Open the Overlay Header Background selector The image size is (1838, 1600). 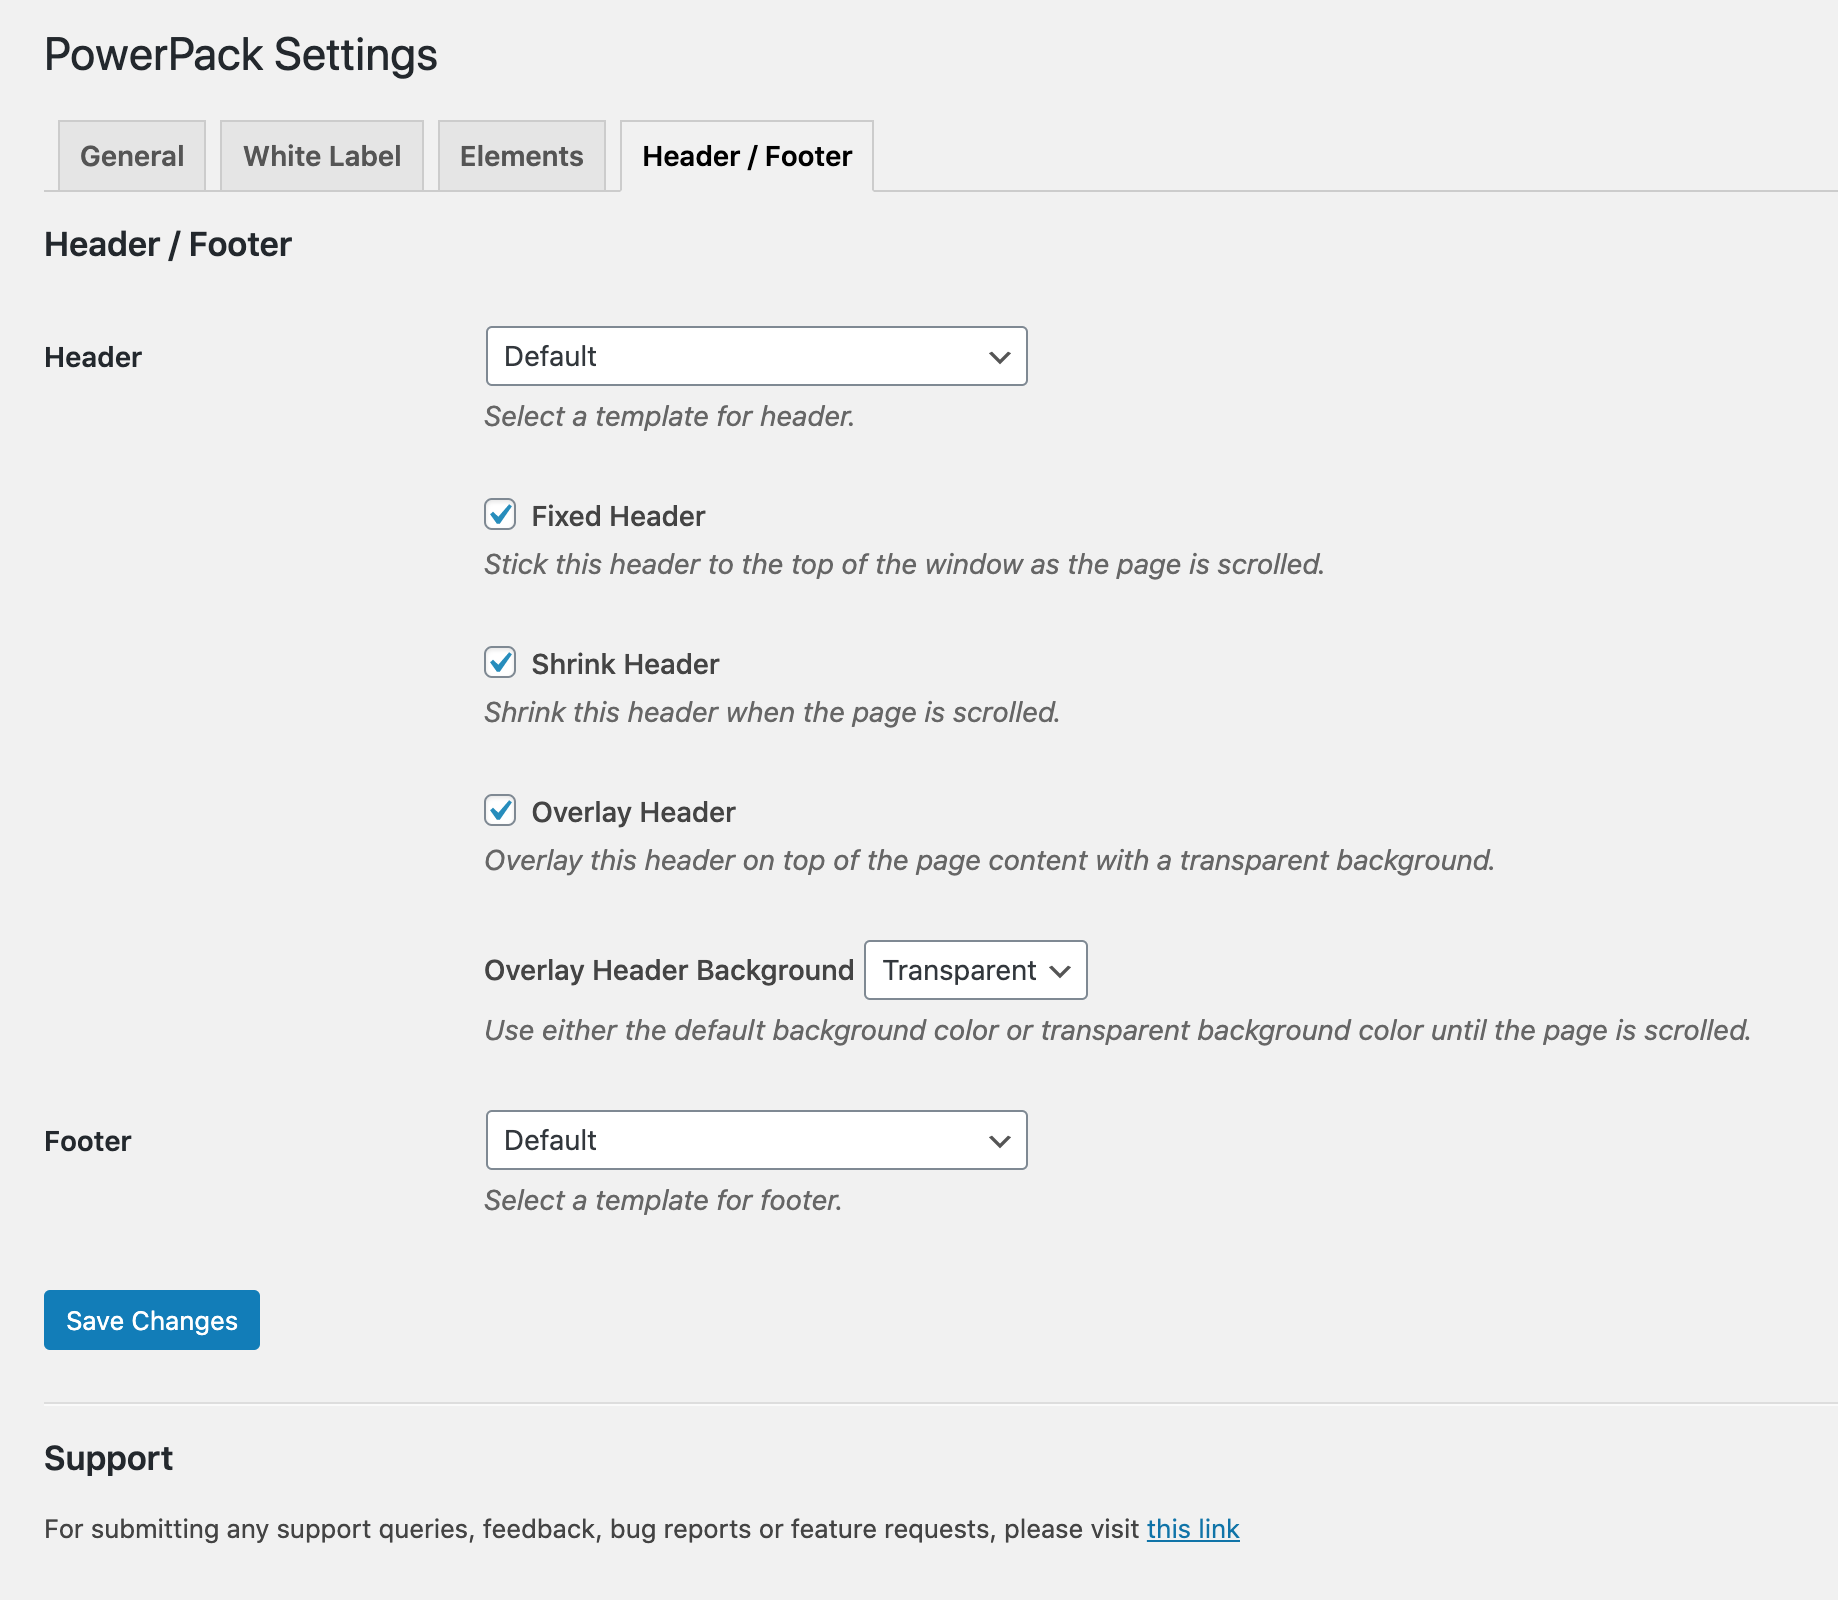coord(974,970)
